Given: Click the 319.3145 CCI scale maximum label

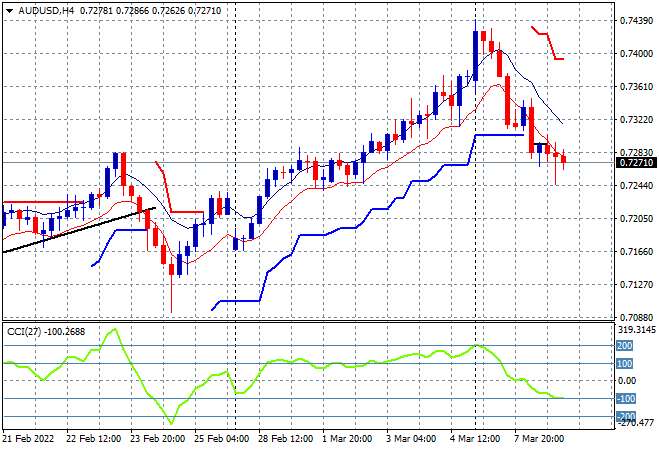Looking at the screenshot, I should pos(636,330).
